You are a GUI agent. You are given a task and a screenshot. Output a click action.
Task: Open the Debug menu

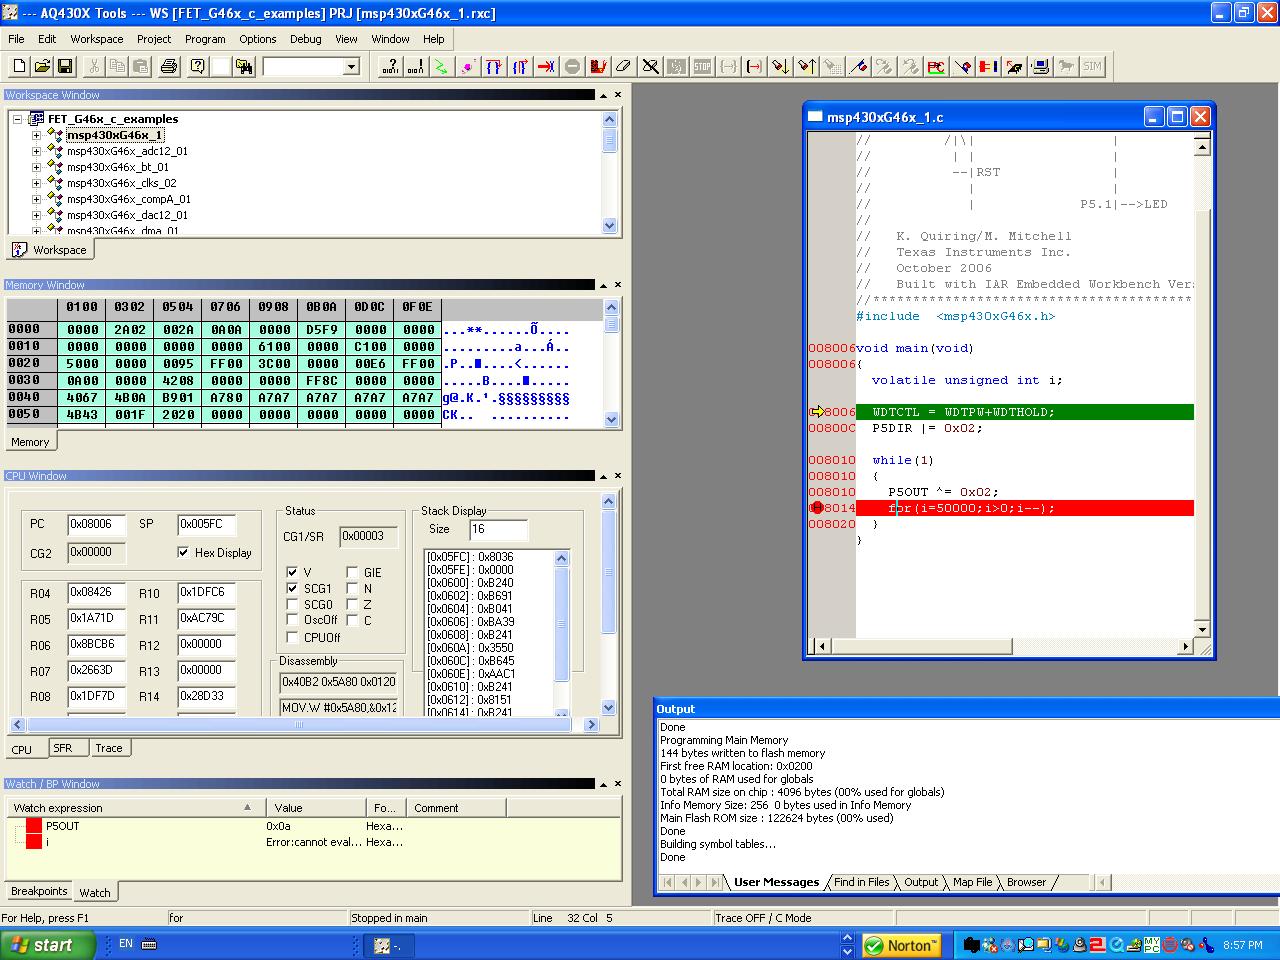[305, 39]
